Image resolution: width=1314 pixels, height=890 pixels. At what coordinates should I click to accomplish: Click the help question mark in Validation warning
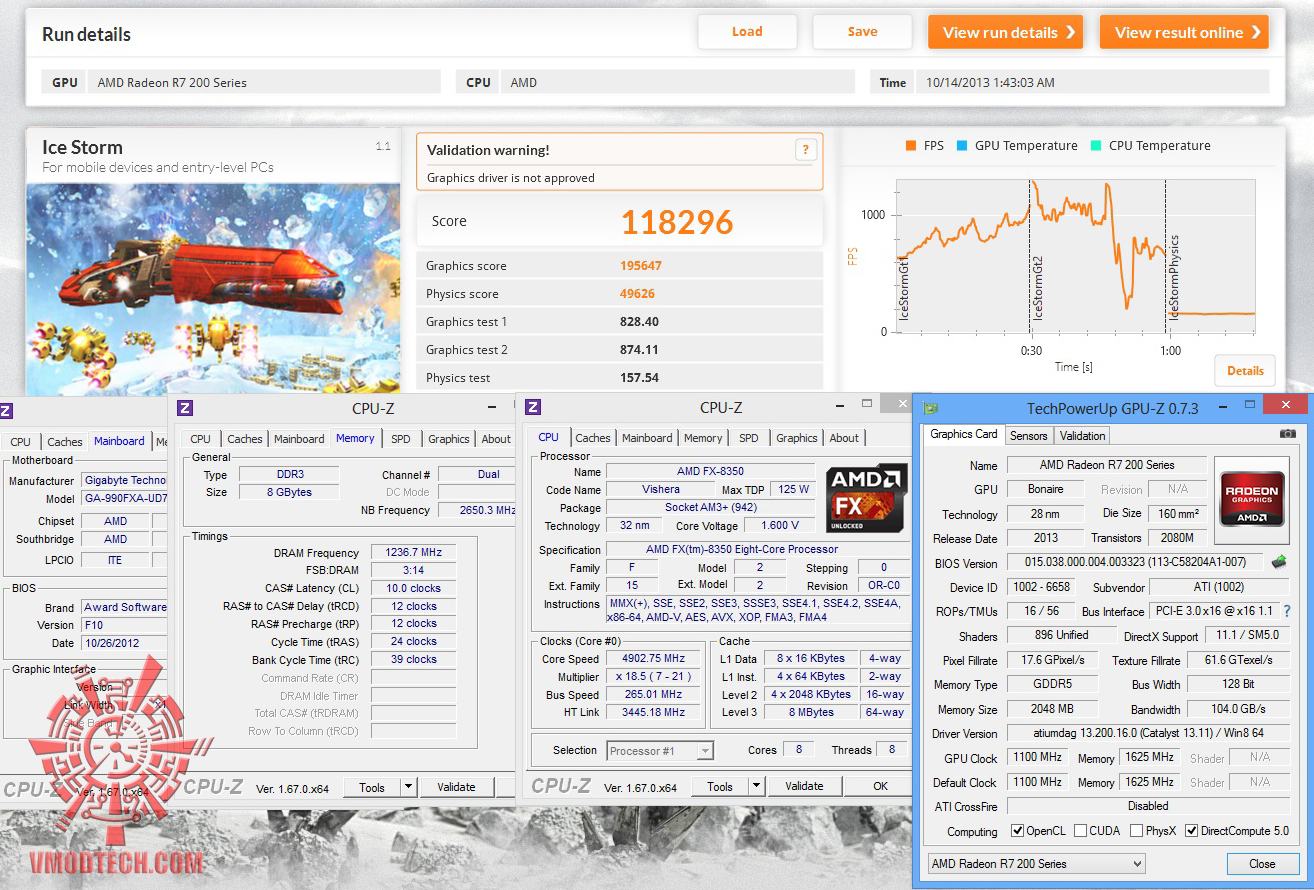[x=805, y=150]
